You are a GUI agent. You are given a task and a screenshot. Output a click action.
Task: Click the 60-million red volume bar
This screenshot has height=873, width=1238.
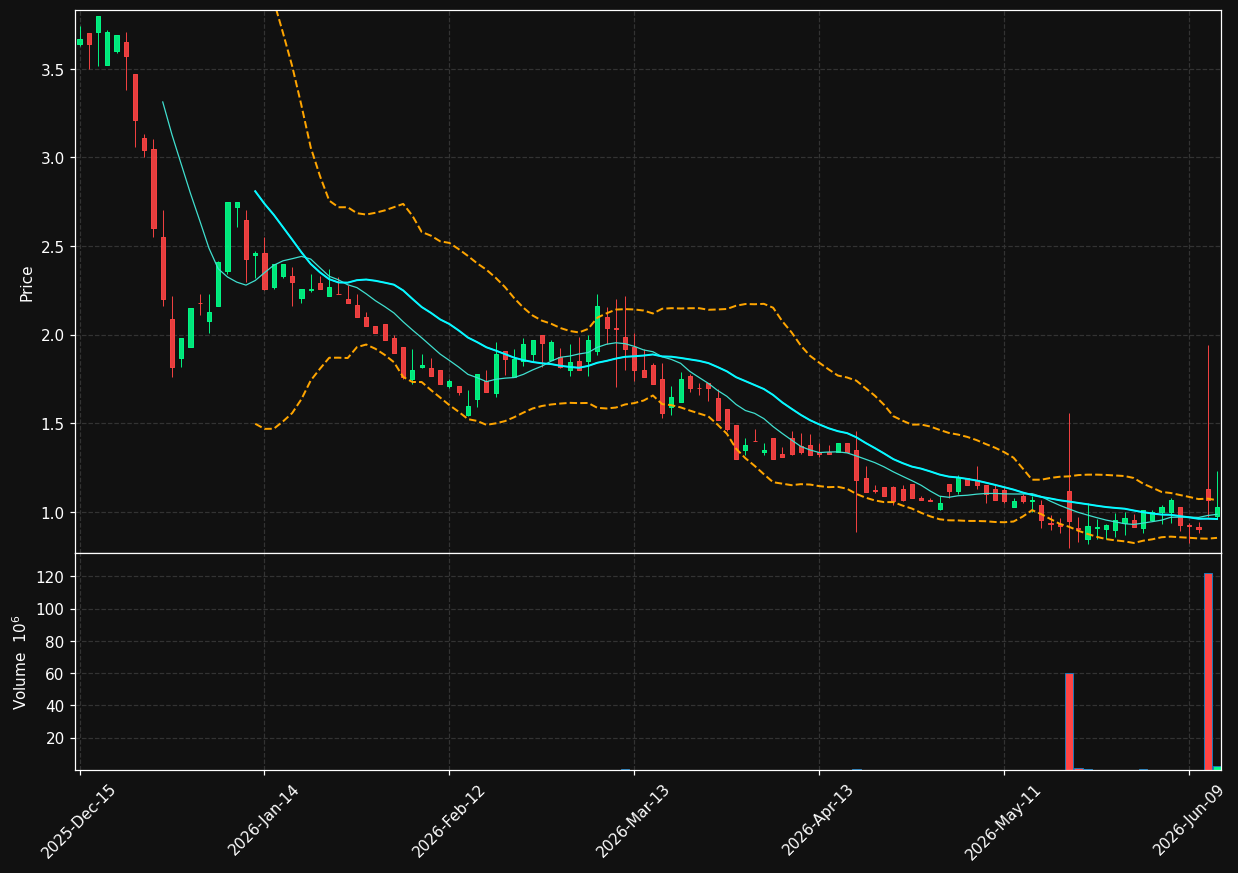[x=1069, y=721]
